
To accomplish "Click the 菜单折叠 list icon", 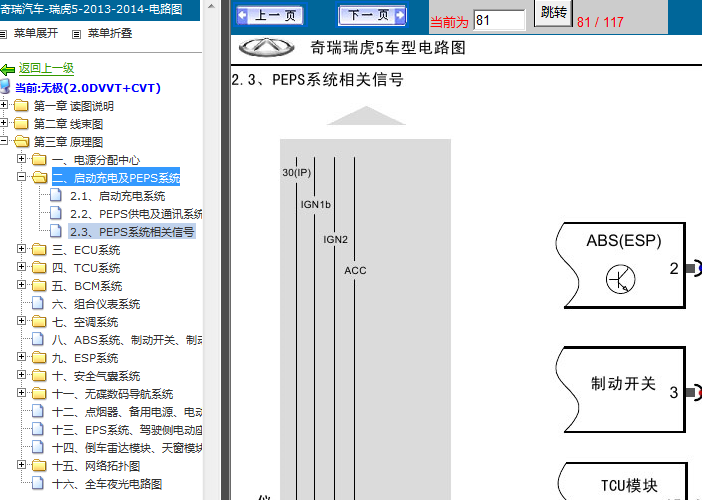I will (77, 34).
